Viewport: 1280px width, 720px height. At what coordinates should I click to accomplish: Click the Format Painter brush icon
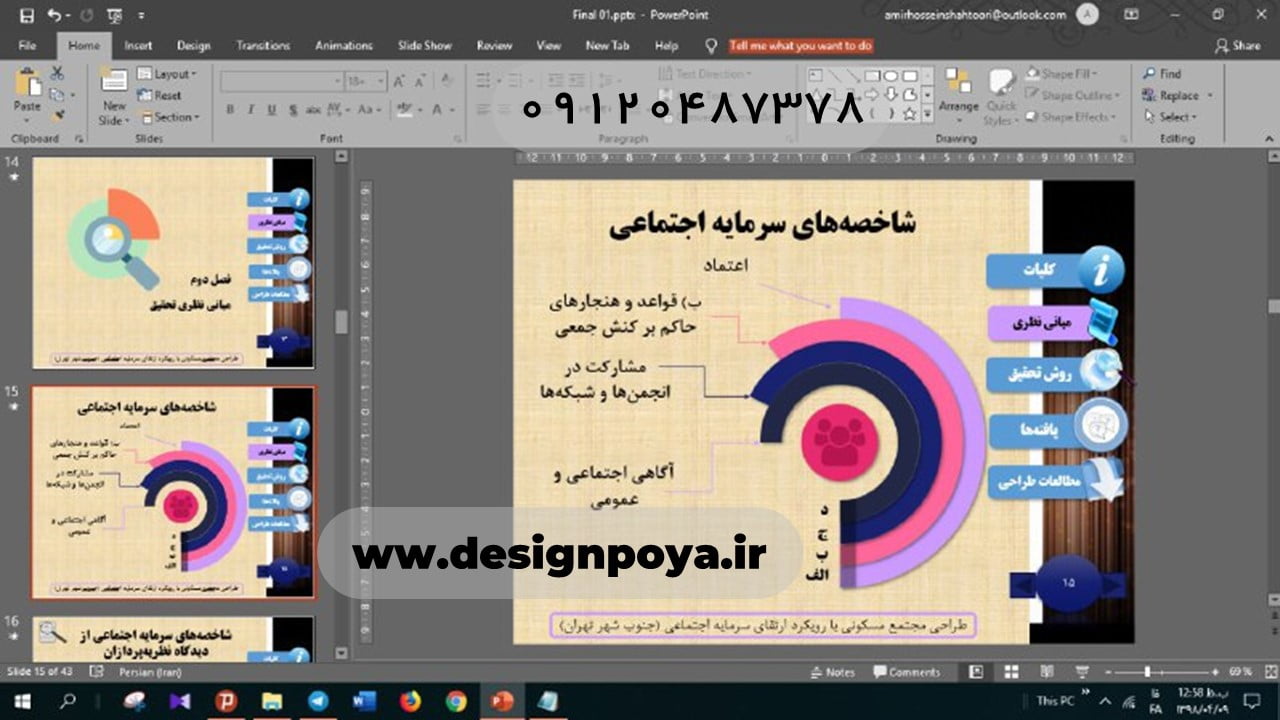point(57,116)
